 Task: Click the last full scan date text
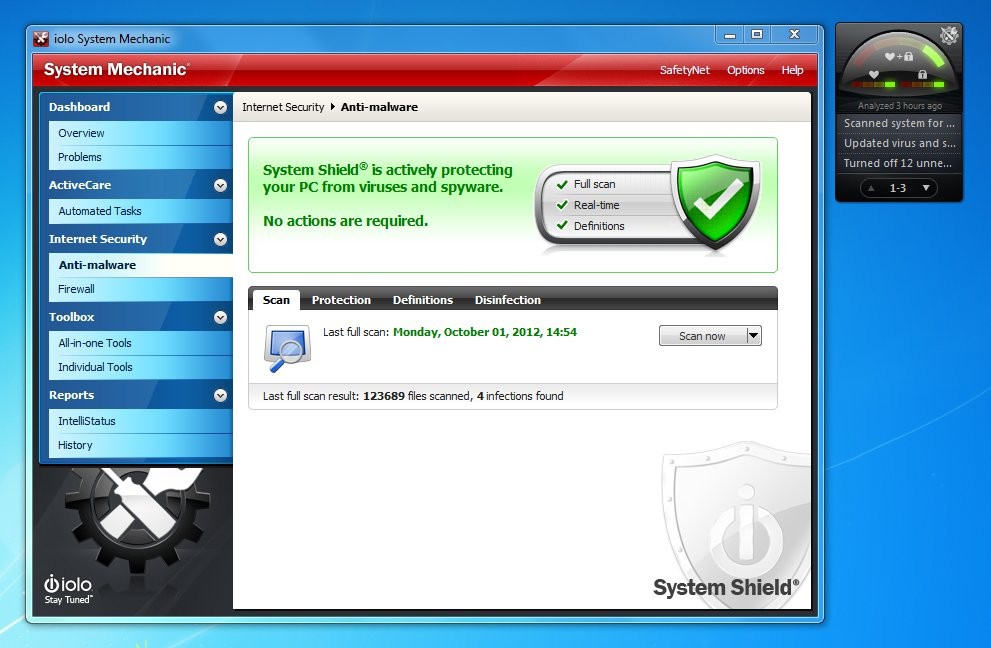(485, 332)
